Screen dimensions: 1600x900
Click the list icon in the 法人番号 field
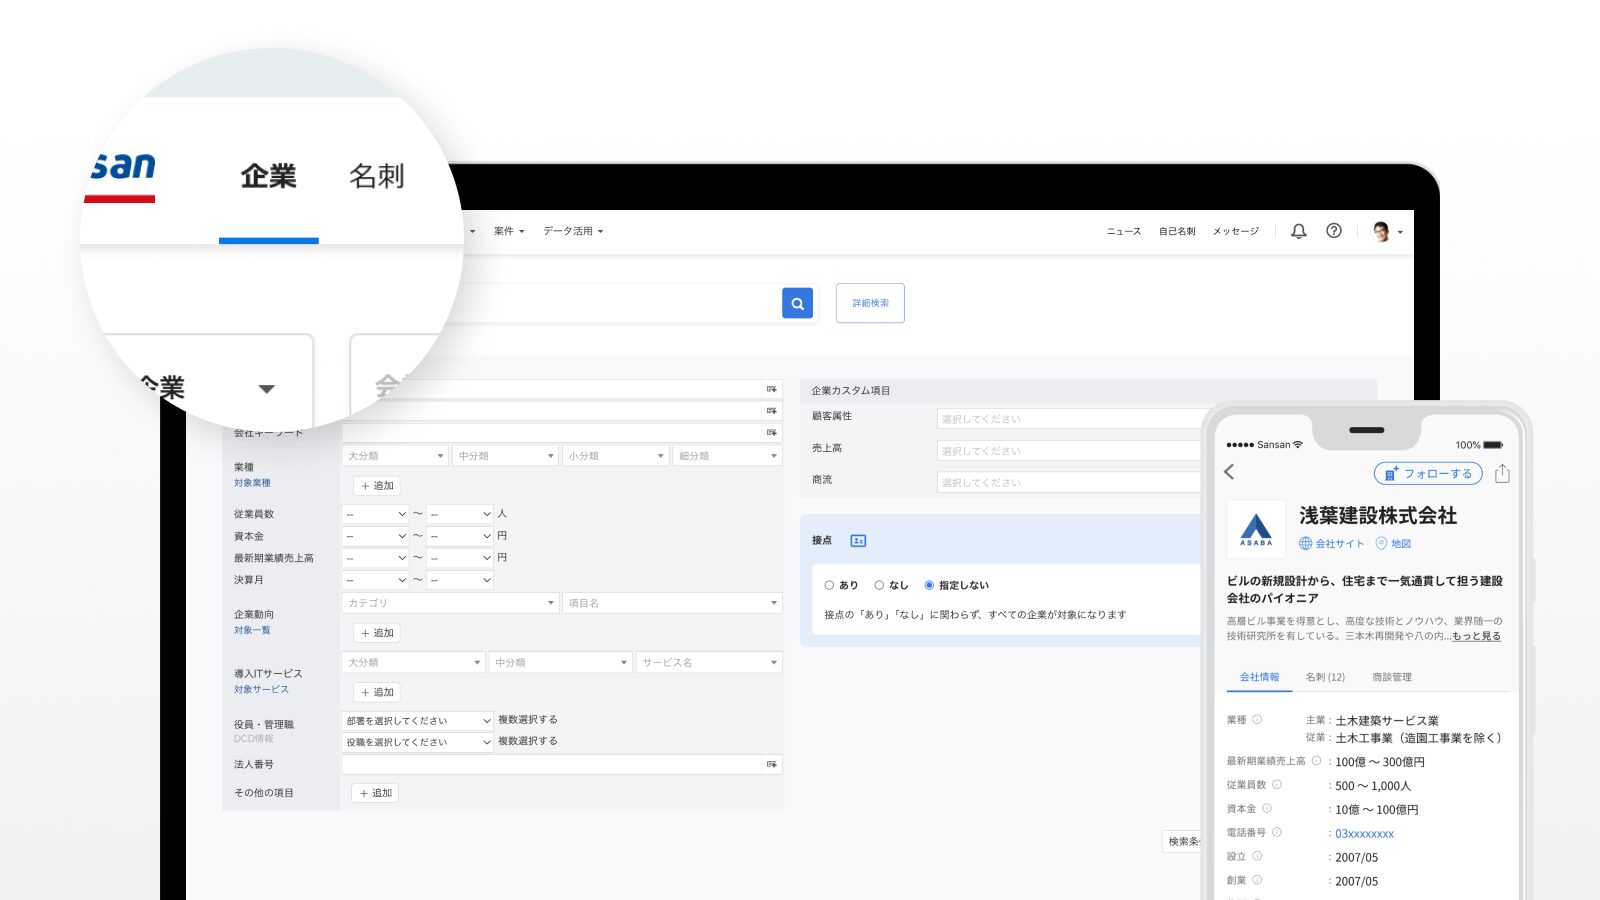click(x=772, y=765)
